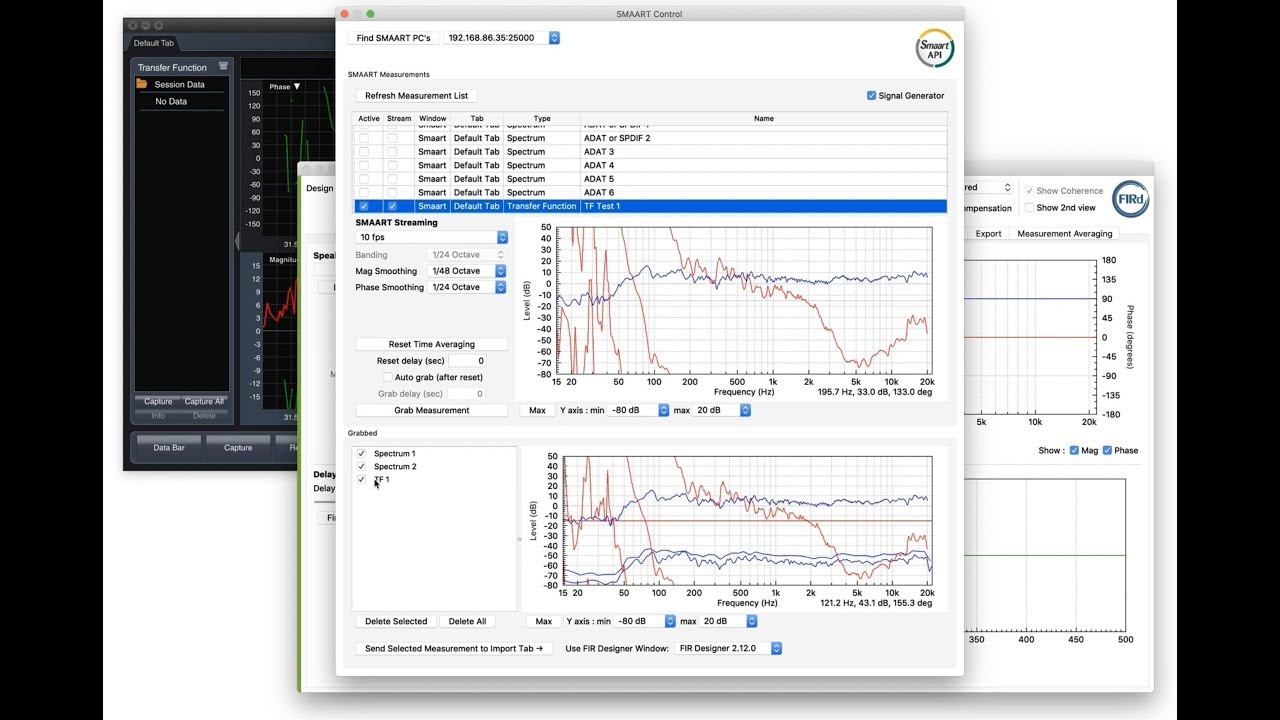1280x720 pixels.
Task: Click the panel collapse arrow in Smaart window
Action: point(237,241)
